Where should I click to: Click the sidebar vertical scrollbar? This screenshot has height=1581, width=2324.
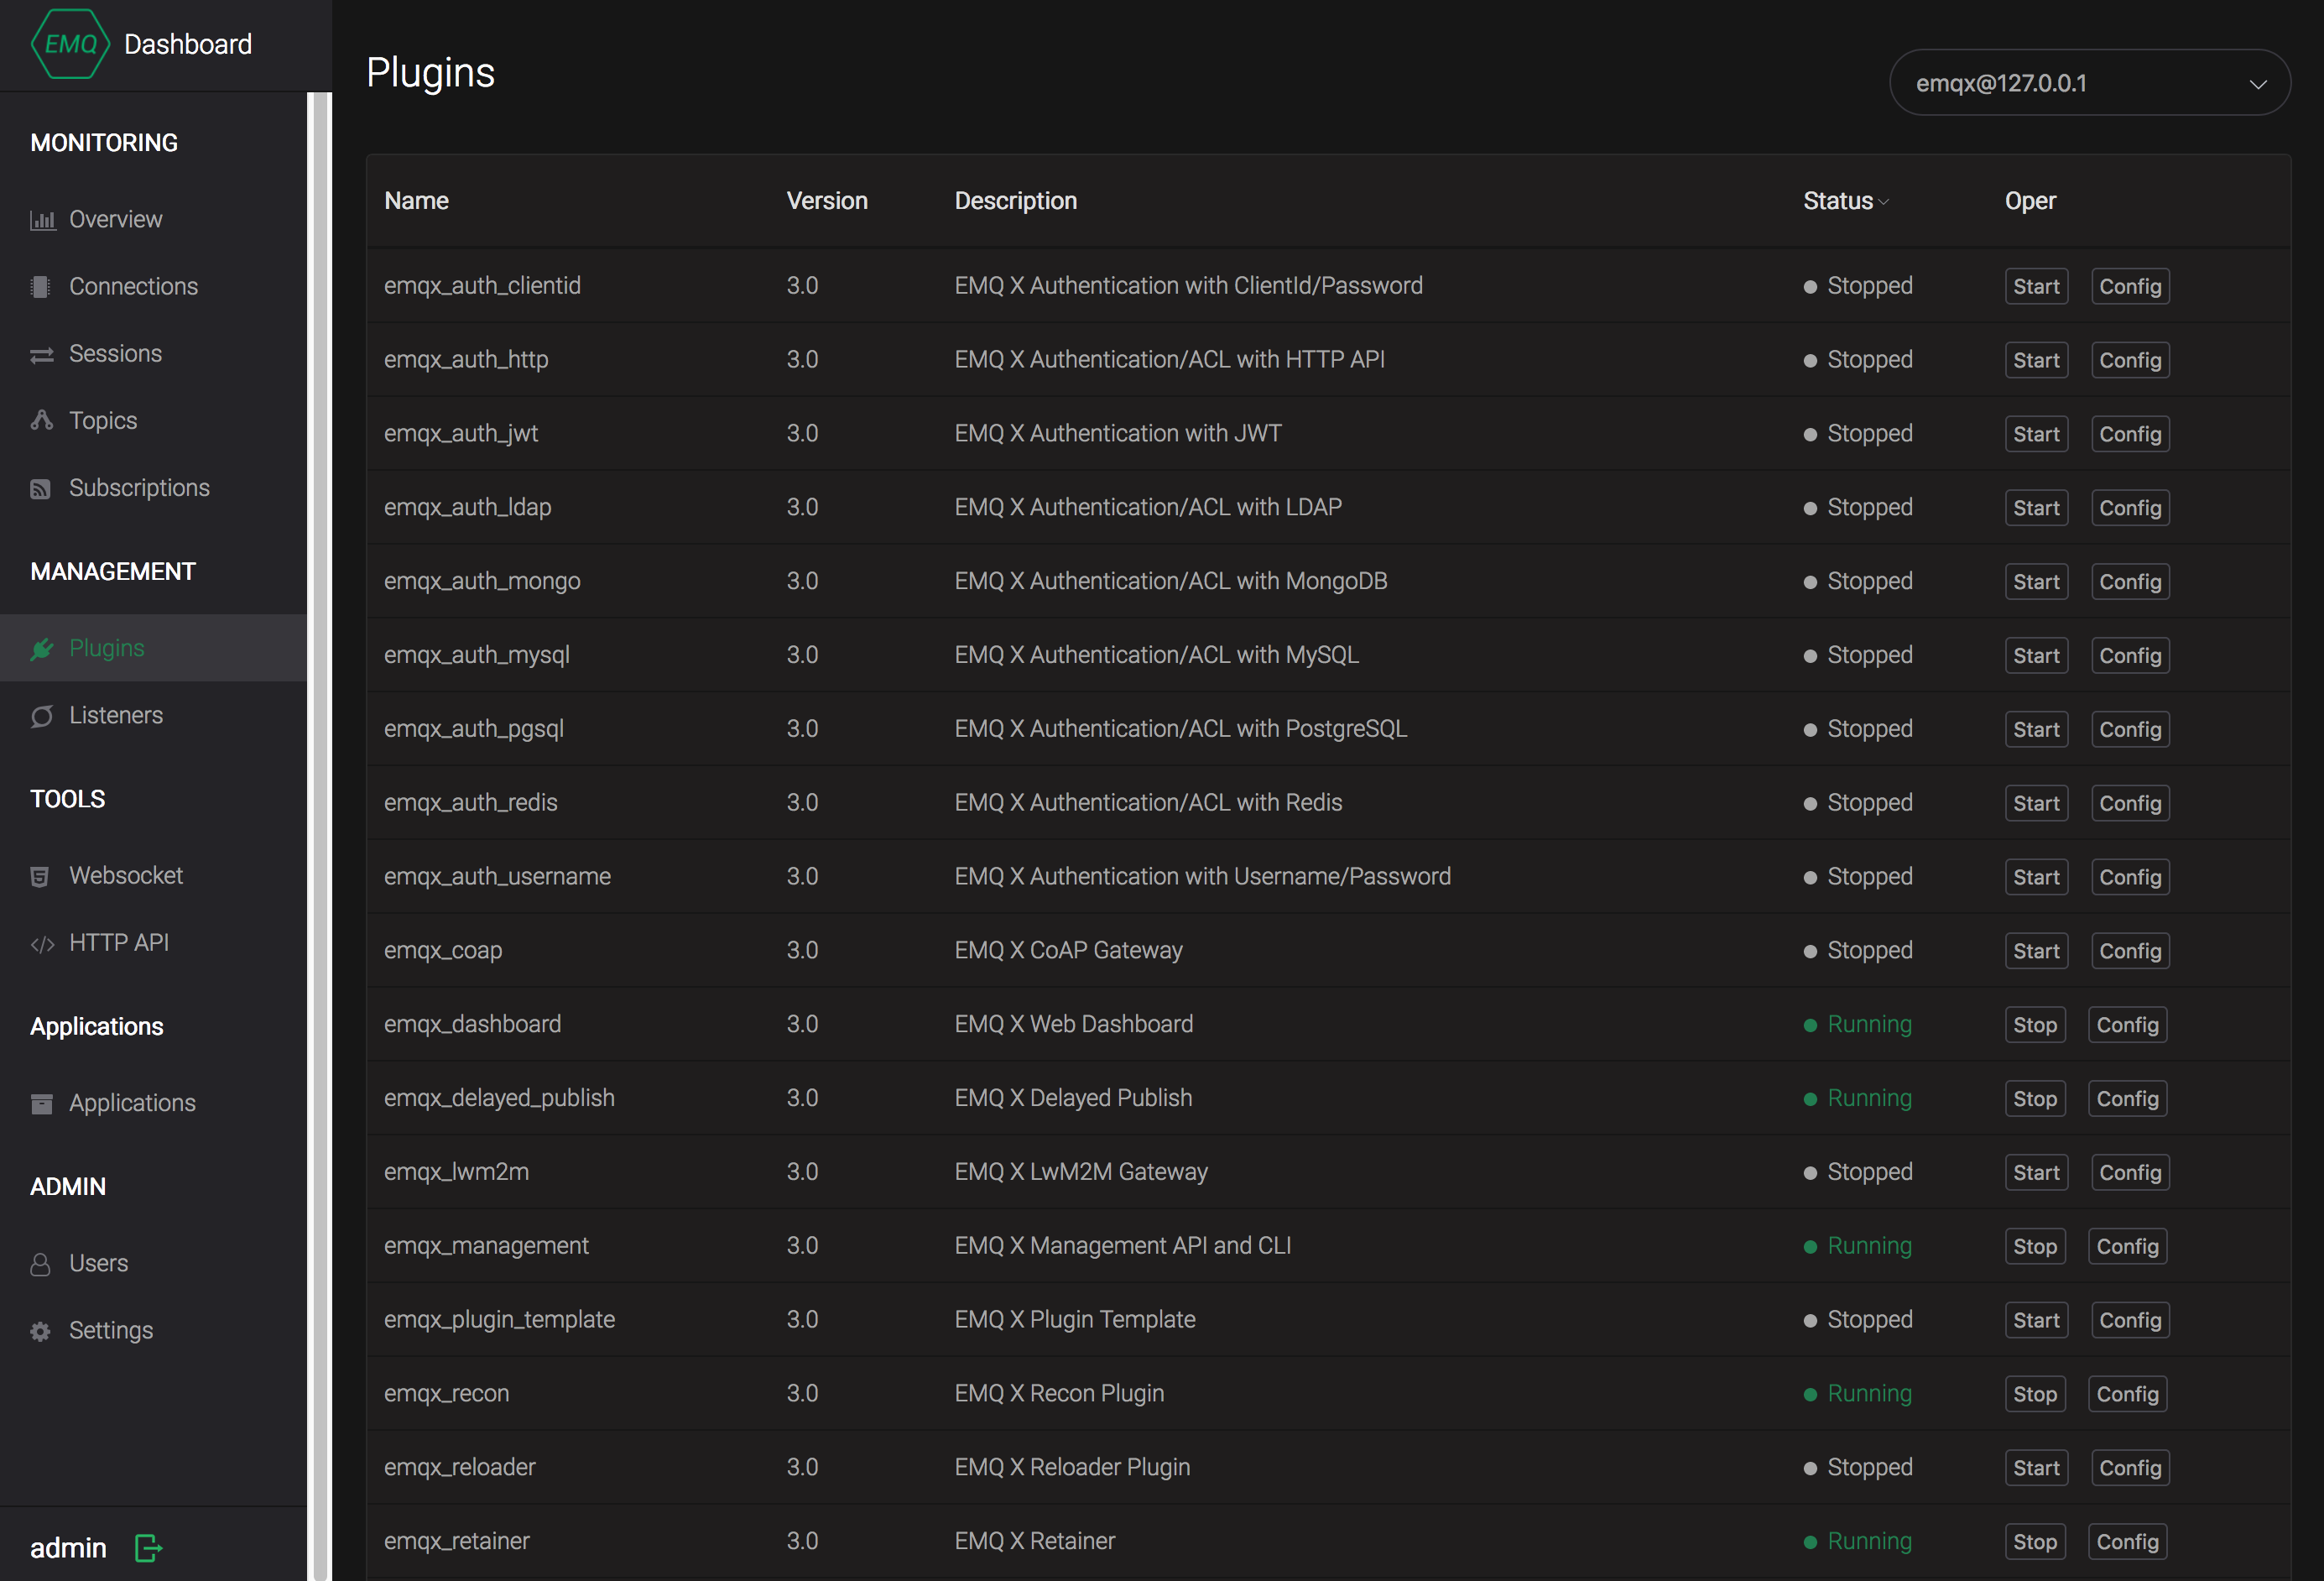(320, 800)
